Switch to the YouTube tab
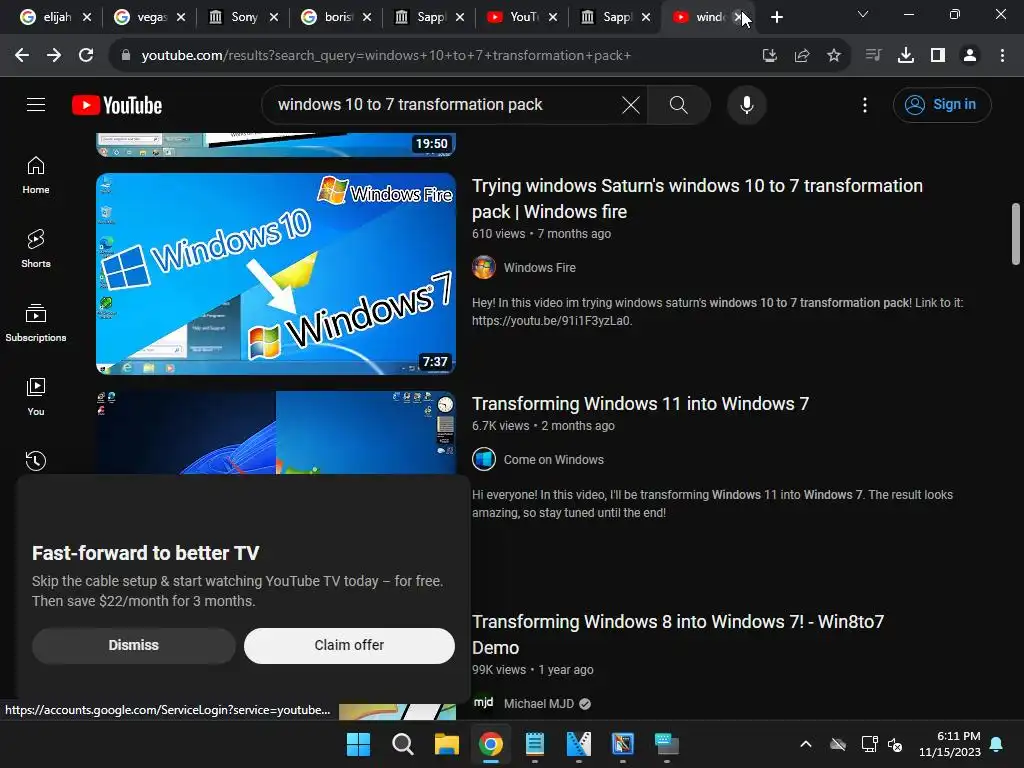The height and width of the screenshot is (768, 1024). pos(522,17)
